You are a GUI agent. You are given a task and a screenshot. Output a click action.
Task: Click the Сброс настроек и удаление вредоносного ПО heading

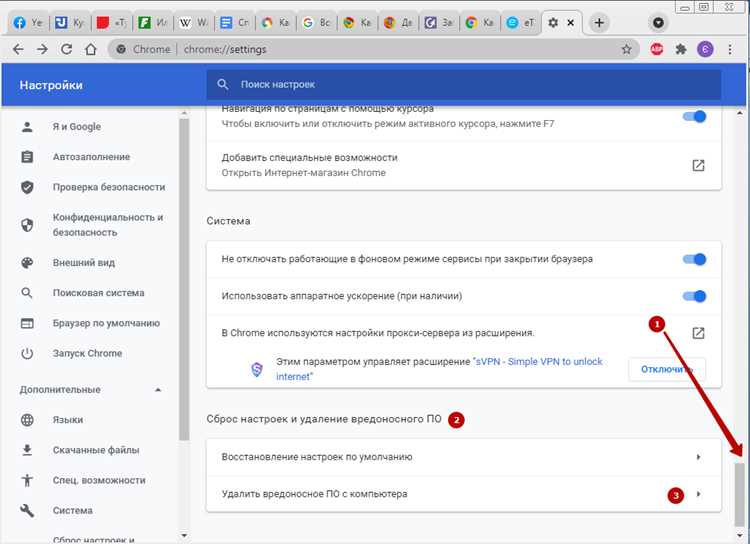coord(324,419)
